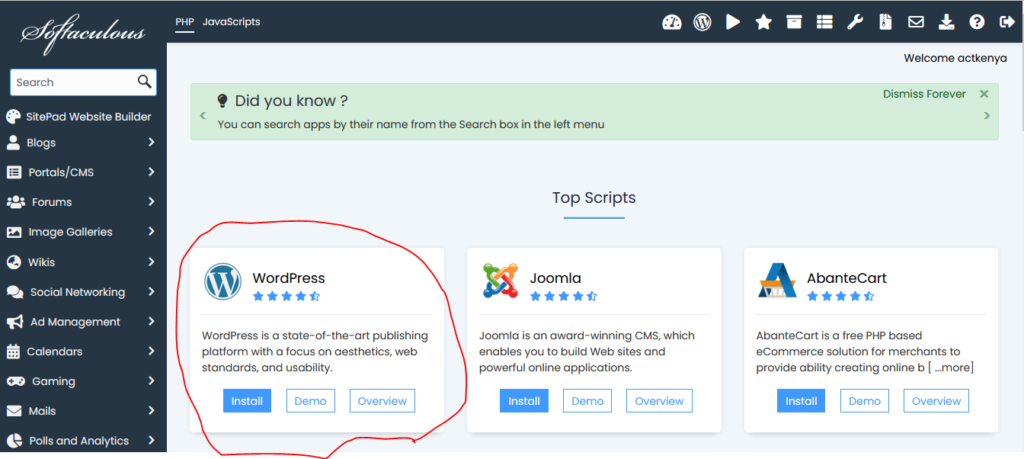Expand the Gaming category chevron
This screenshot has height=459, width=1024.
(152, 381)
